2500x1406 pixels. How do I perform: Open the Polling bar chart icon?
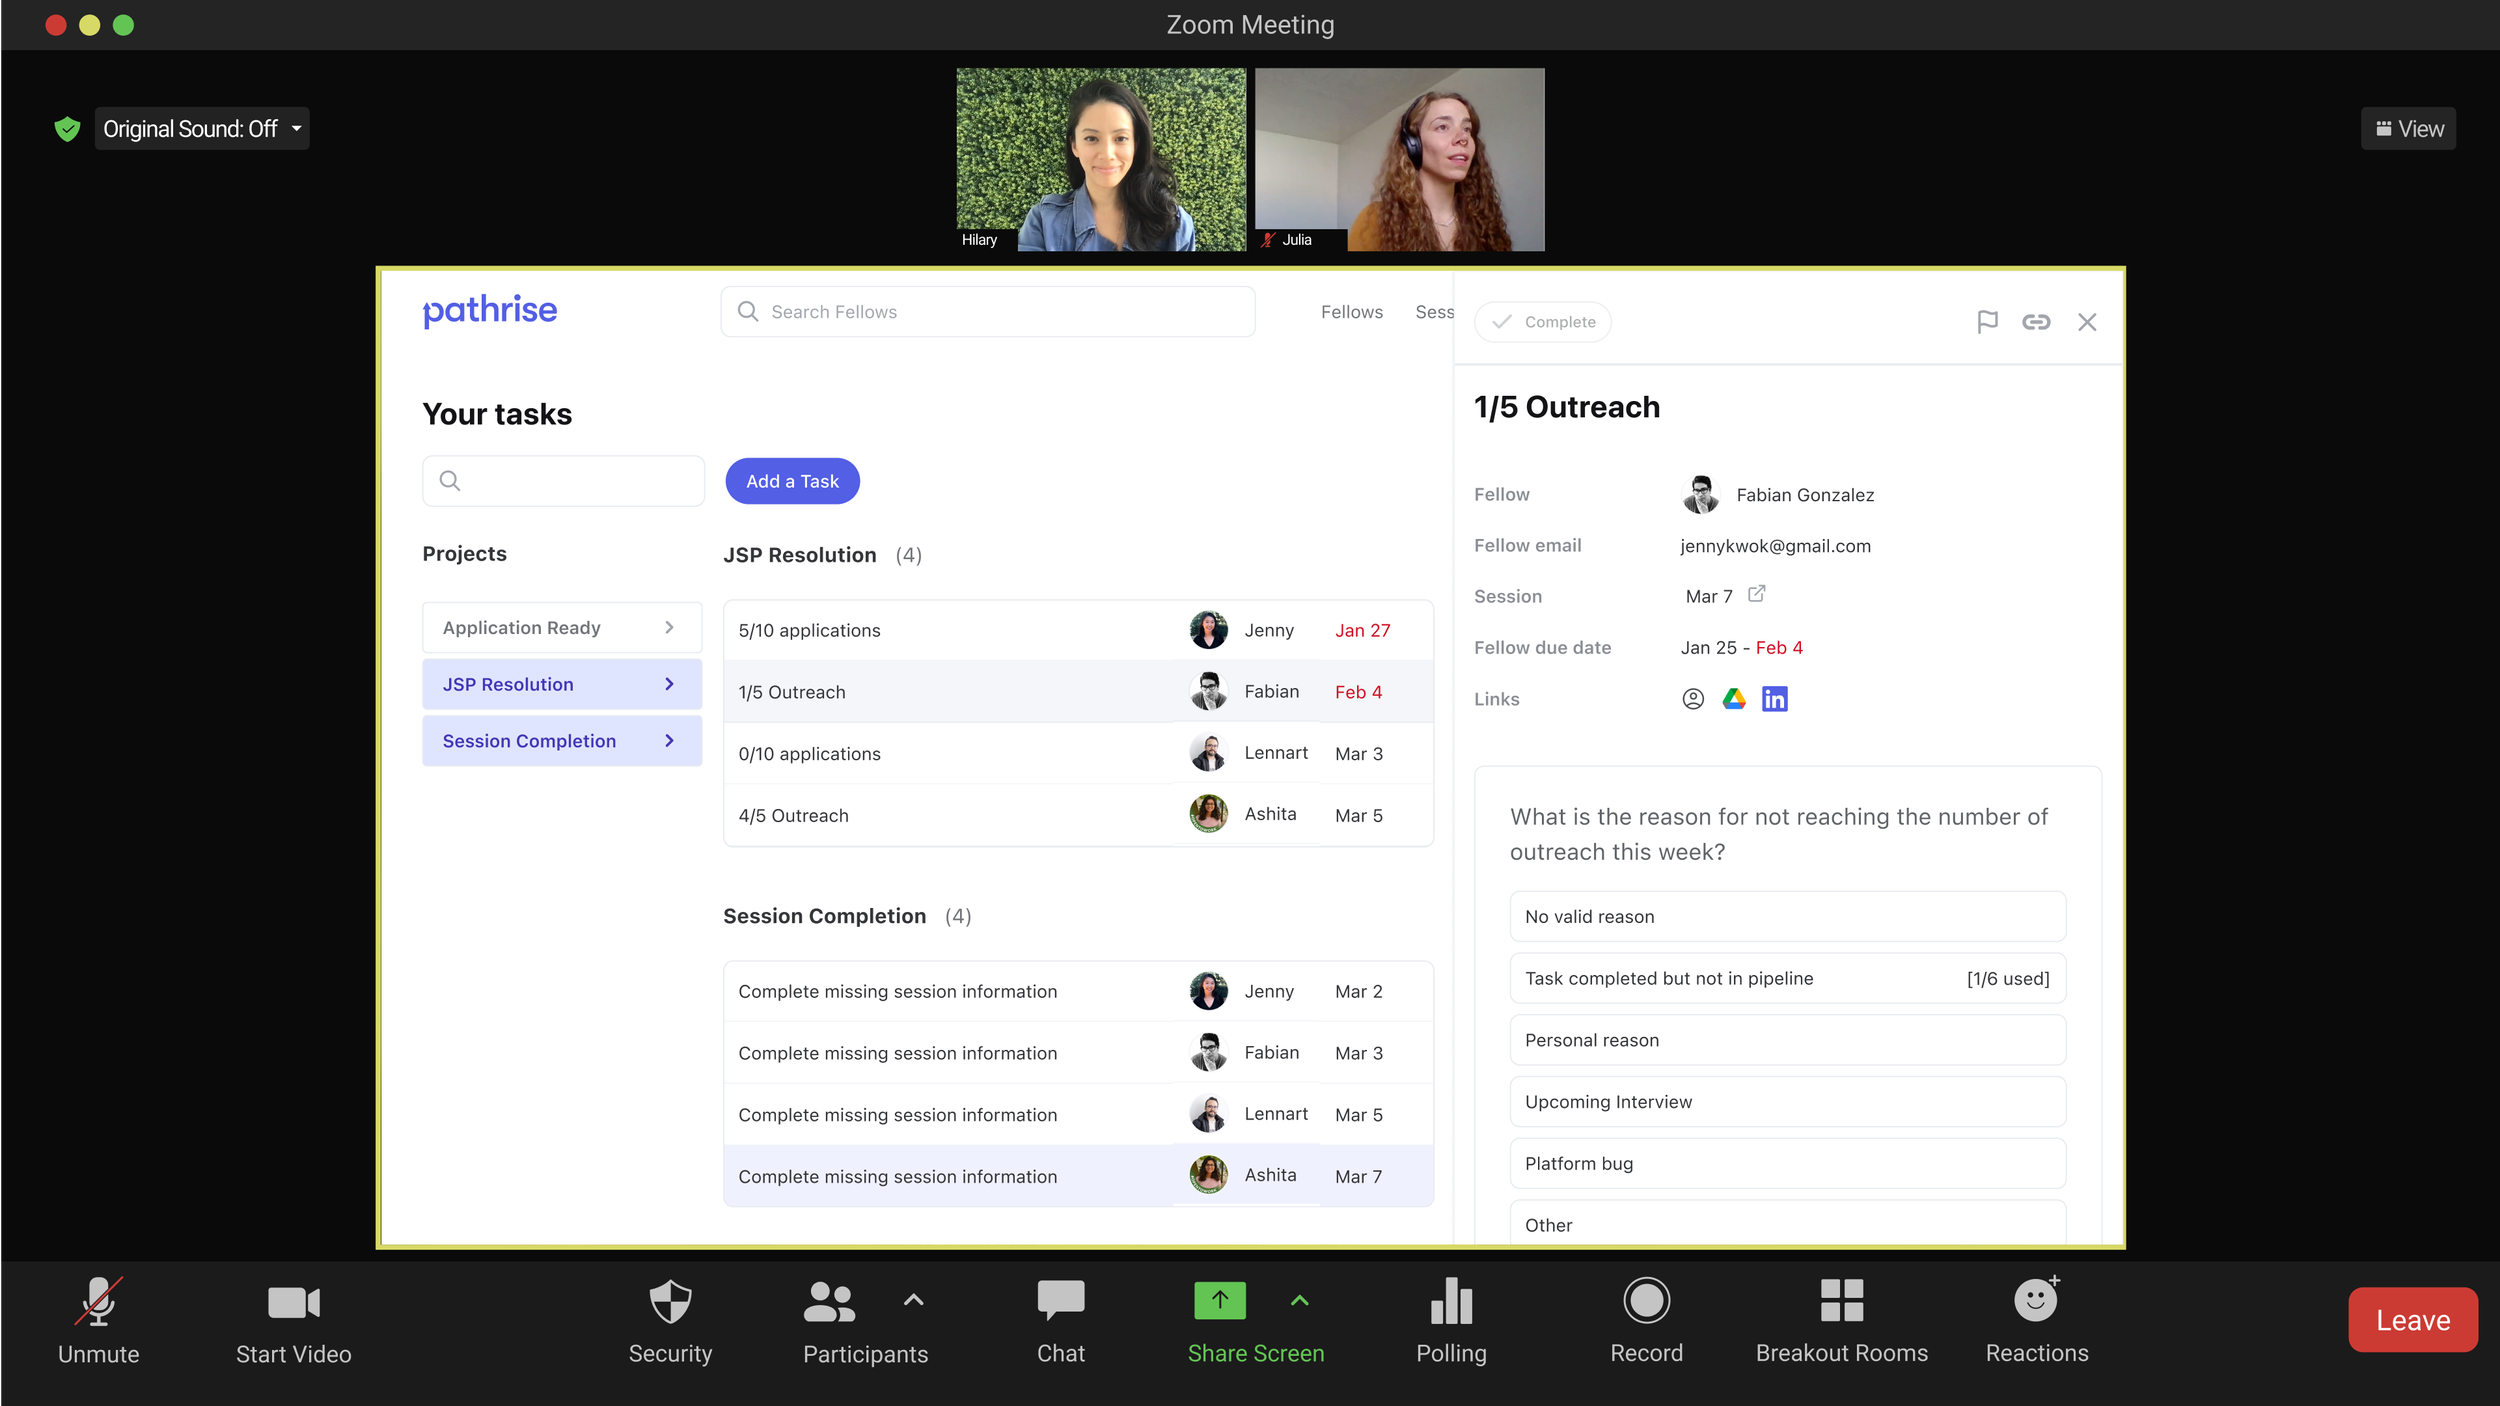pyautogui.click(x=1451, y=1300)
